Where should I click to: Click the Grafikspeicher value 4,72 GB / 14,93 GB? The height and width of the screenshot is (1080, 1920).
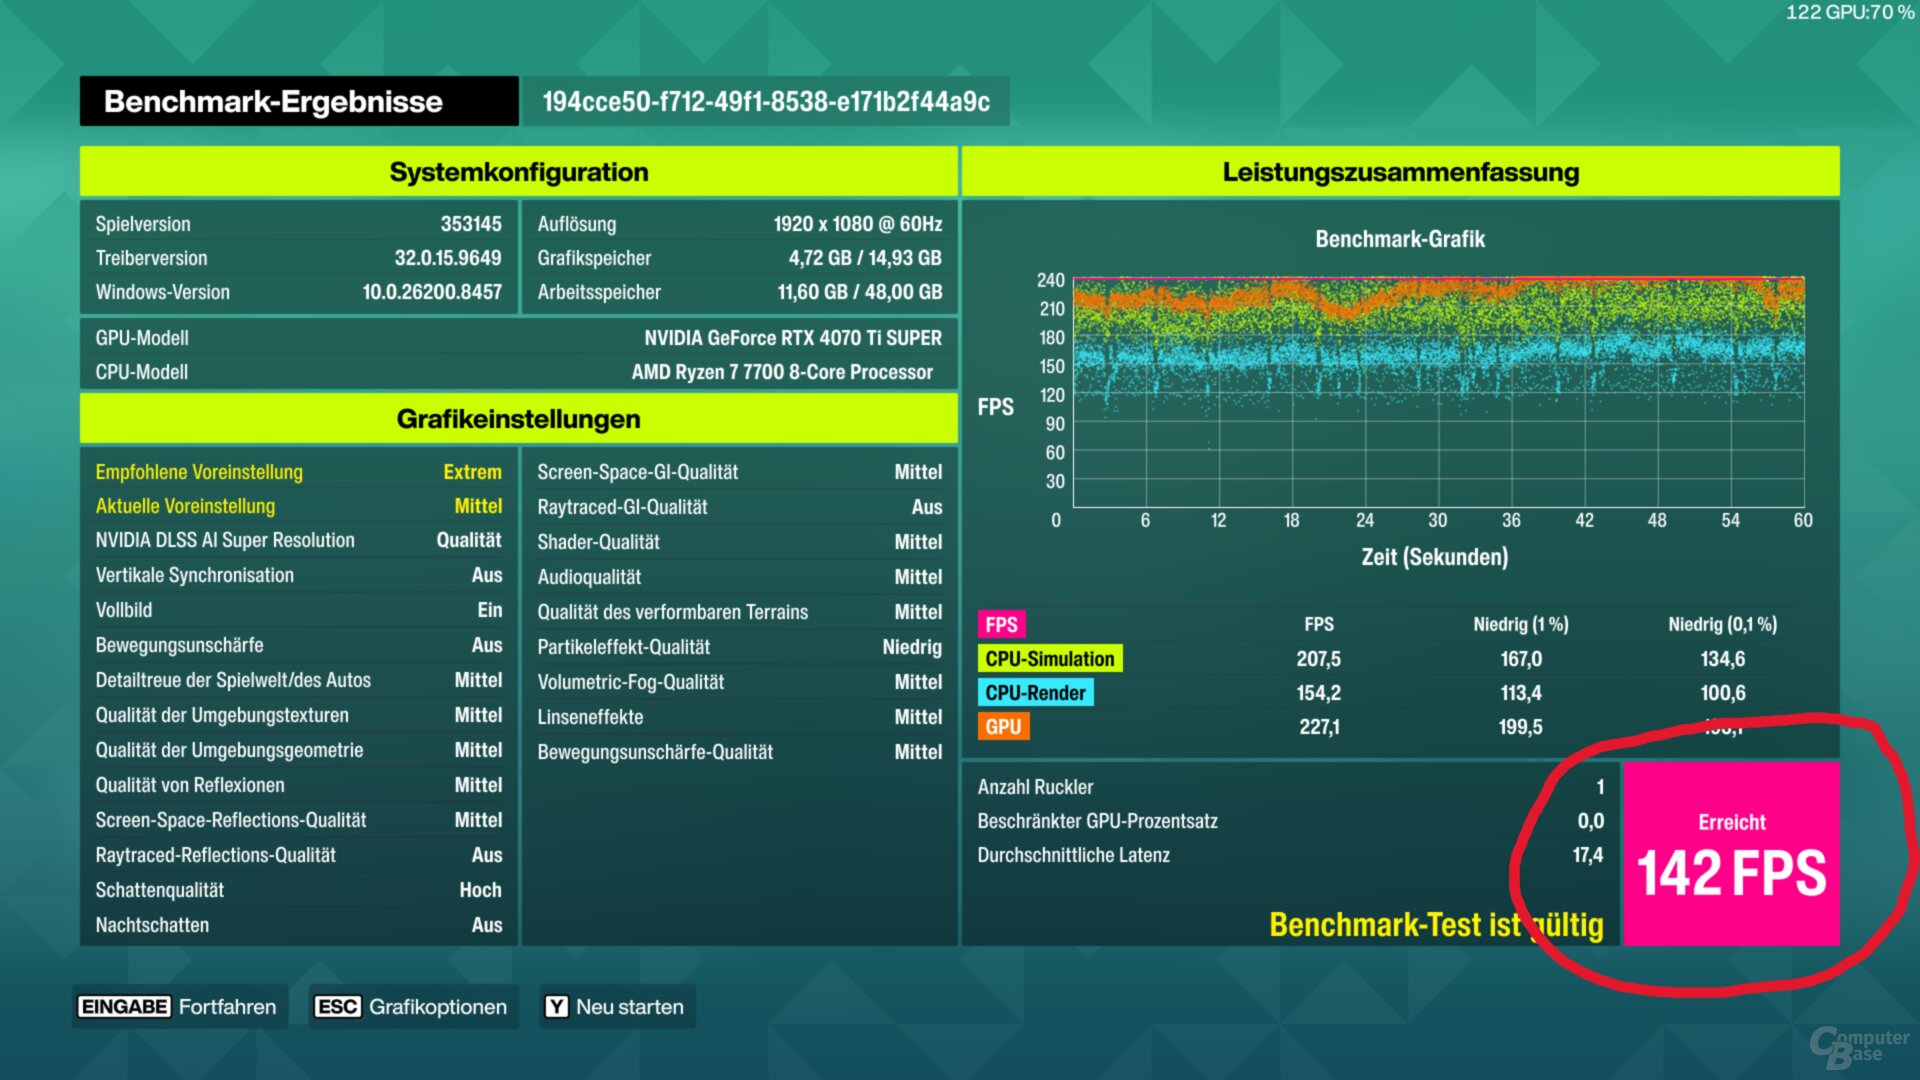click(865, 258)
